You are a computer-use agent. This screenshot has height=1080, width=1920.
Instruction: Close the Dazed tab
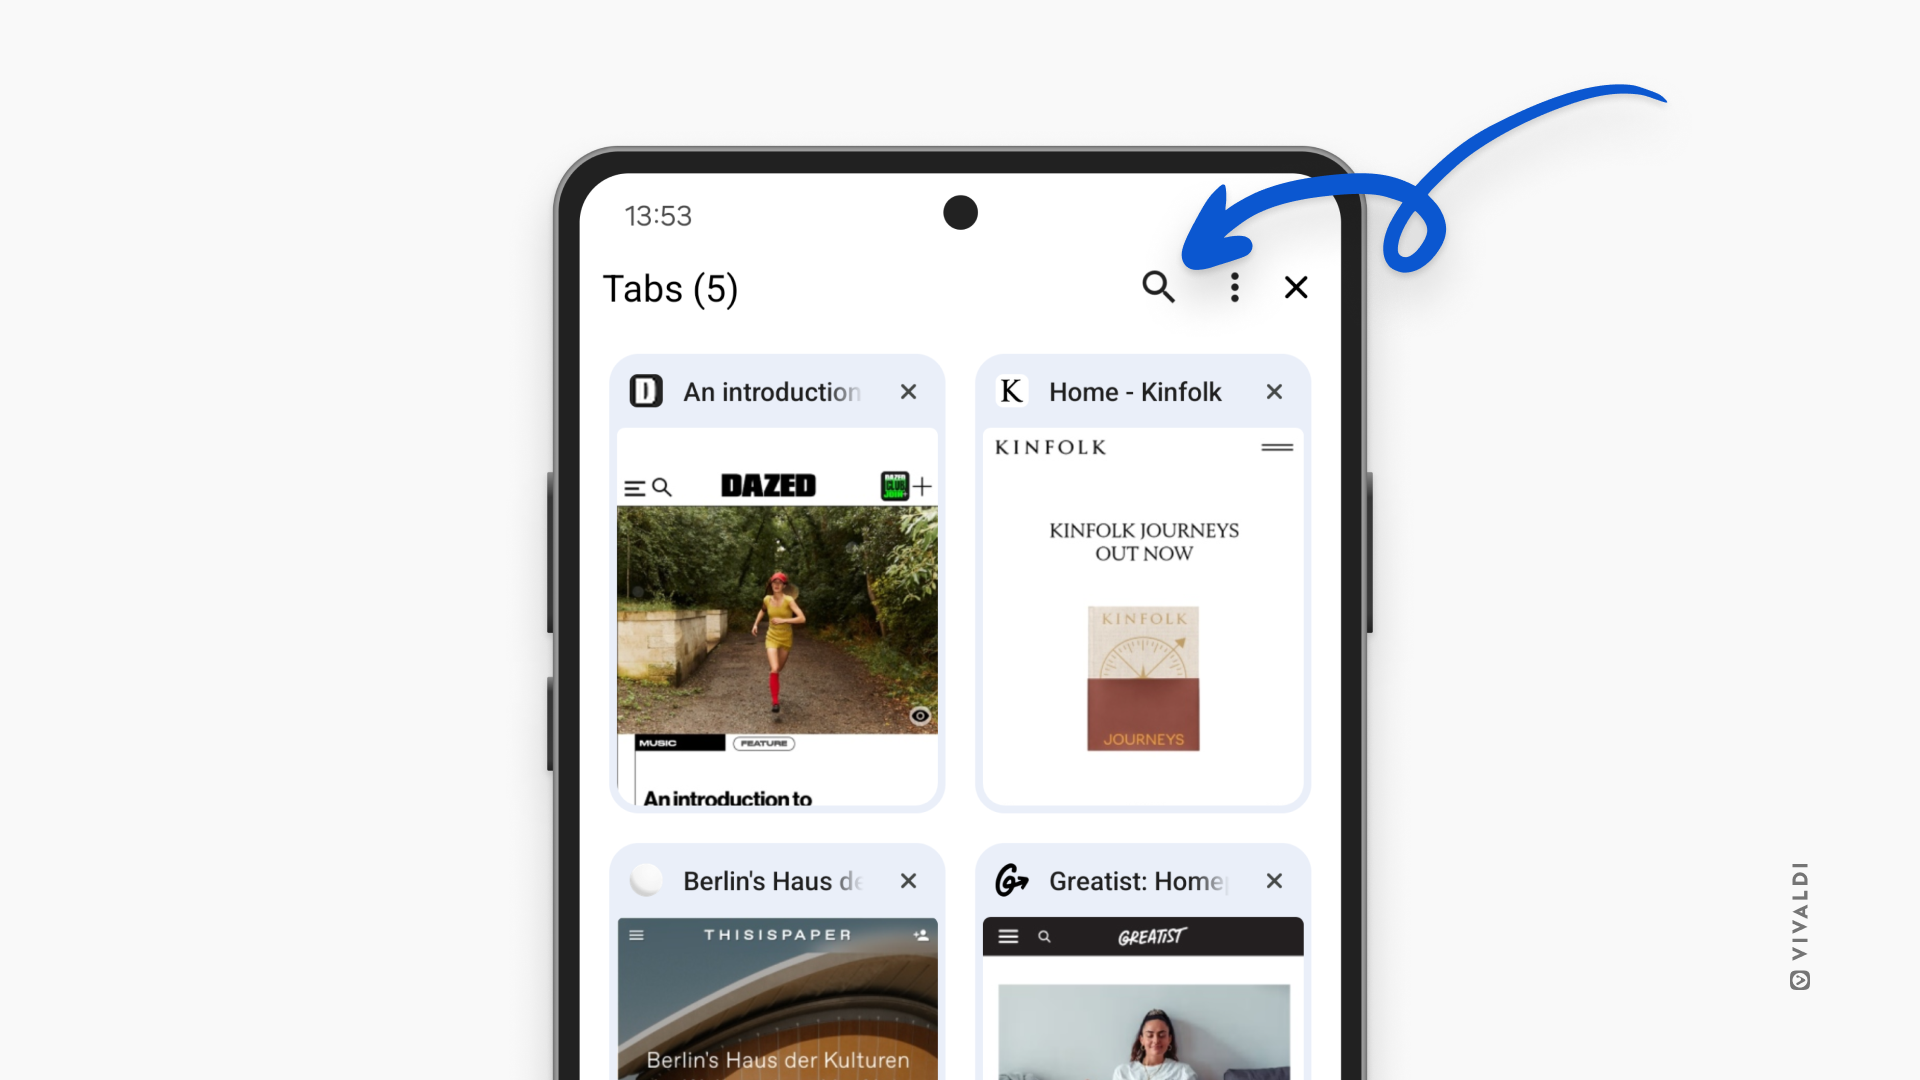click(x=907, y=392)
